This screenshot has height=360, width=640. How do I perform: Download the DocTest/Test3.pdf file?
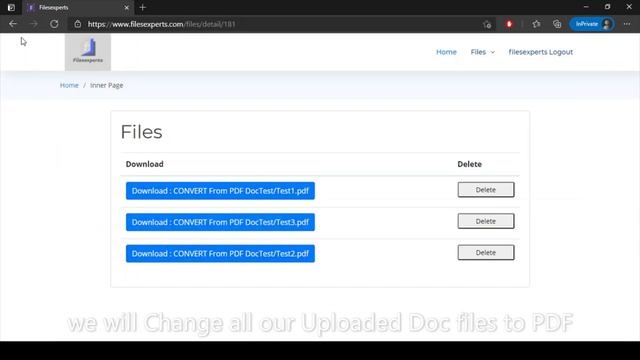click(220, 222)
